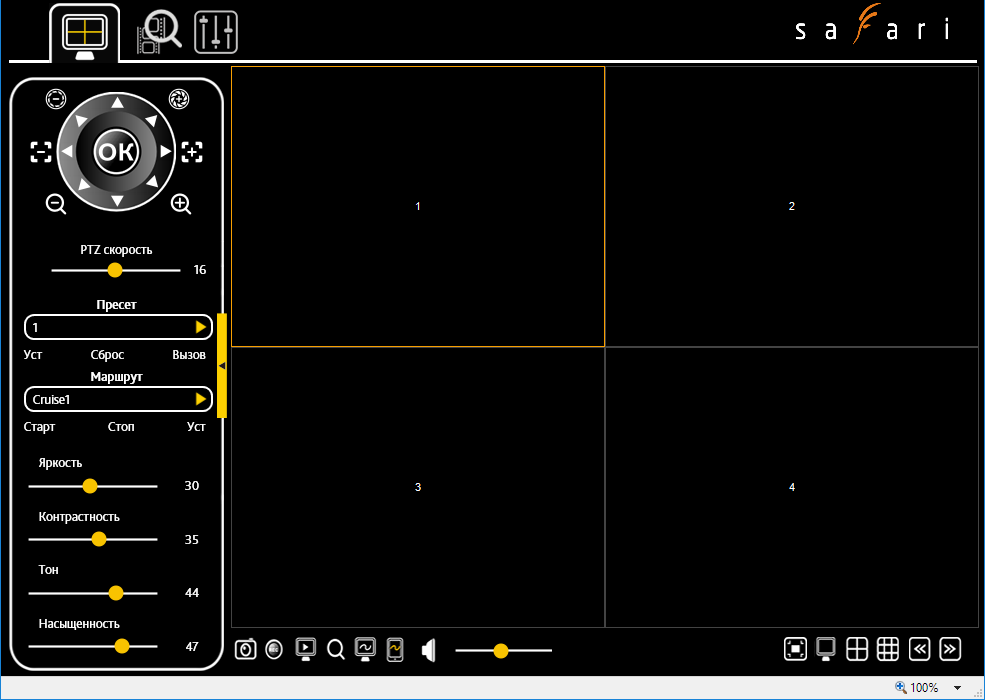Toggle fullscreen view mode
This screenshot has width=985, height=700.
click(796, 649)
